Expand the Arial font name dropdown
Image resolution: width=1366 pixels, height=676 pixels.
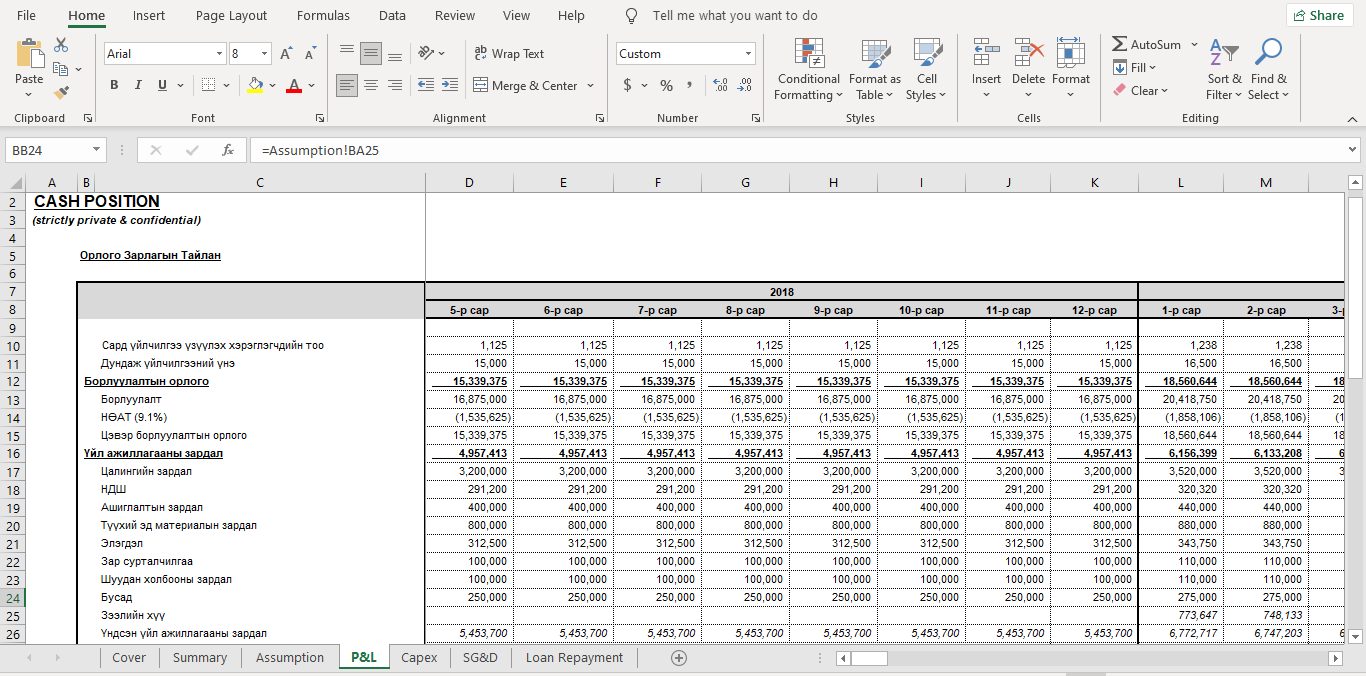click(x=219, y=54)
